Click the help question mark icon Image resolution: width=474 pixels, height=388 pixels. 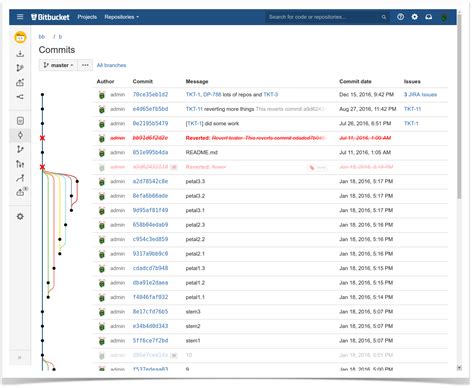point(400,17)
